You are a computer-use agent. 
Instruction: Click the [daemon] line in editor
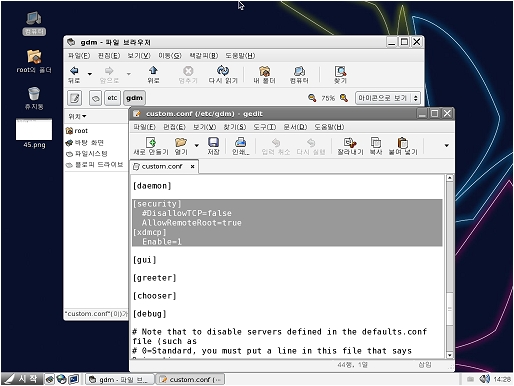coord(152,186)
